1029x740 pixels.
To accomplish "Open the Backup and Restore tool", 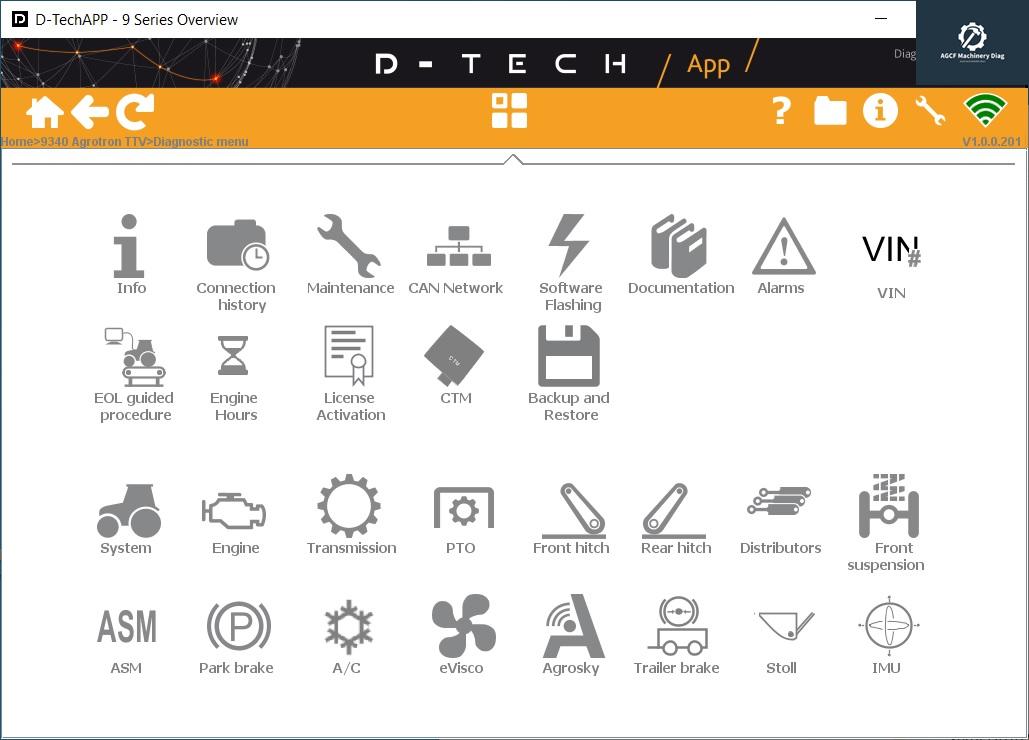I will click(x=570, y=355).
